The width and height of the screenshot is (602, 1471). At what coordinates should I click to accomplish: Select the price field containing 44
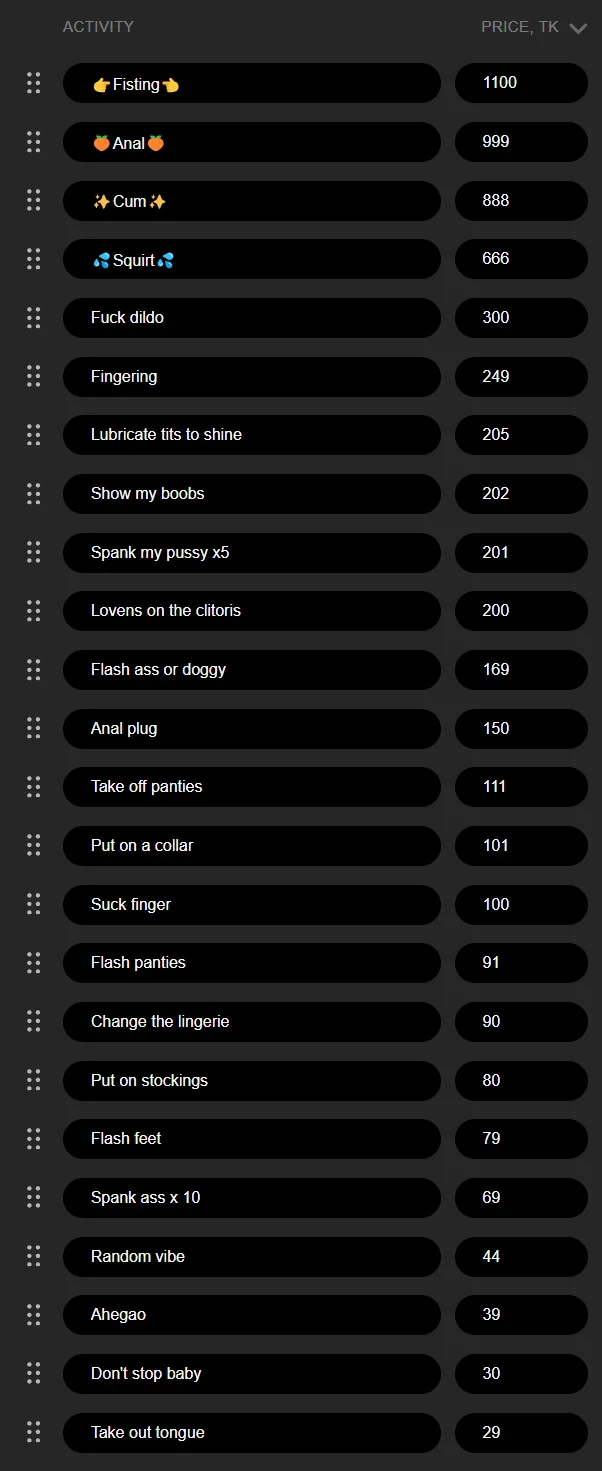(x=521, y=1256)
